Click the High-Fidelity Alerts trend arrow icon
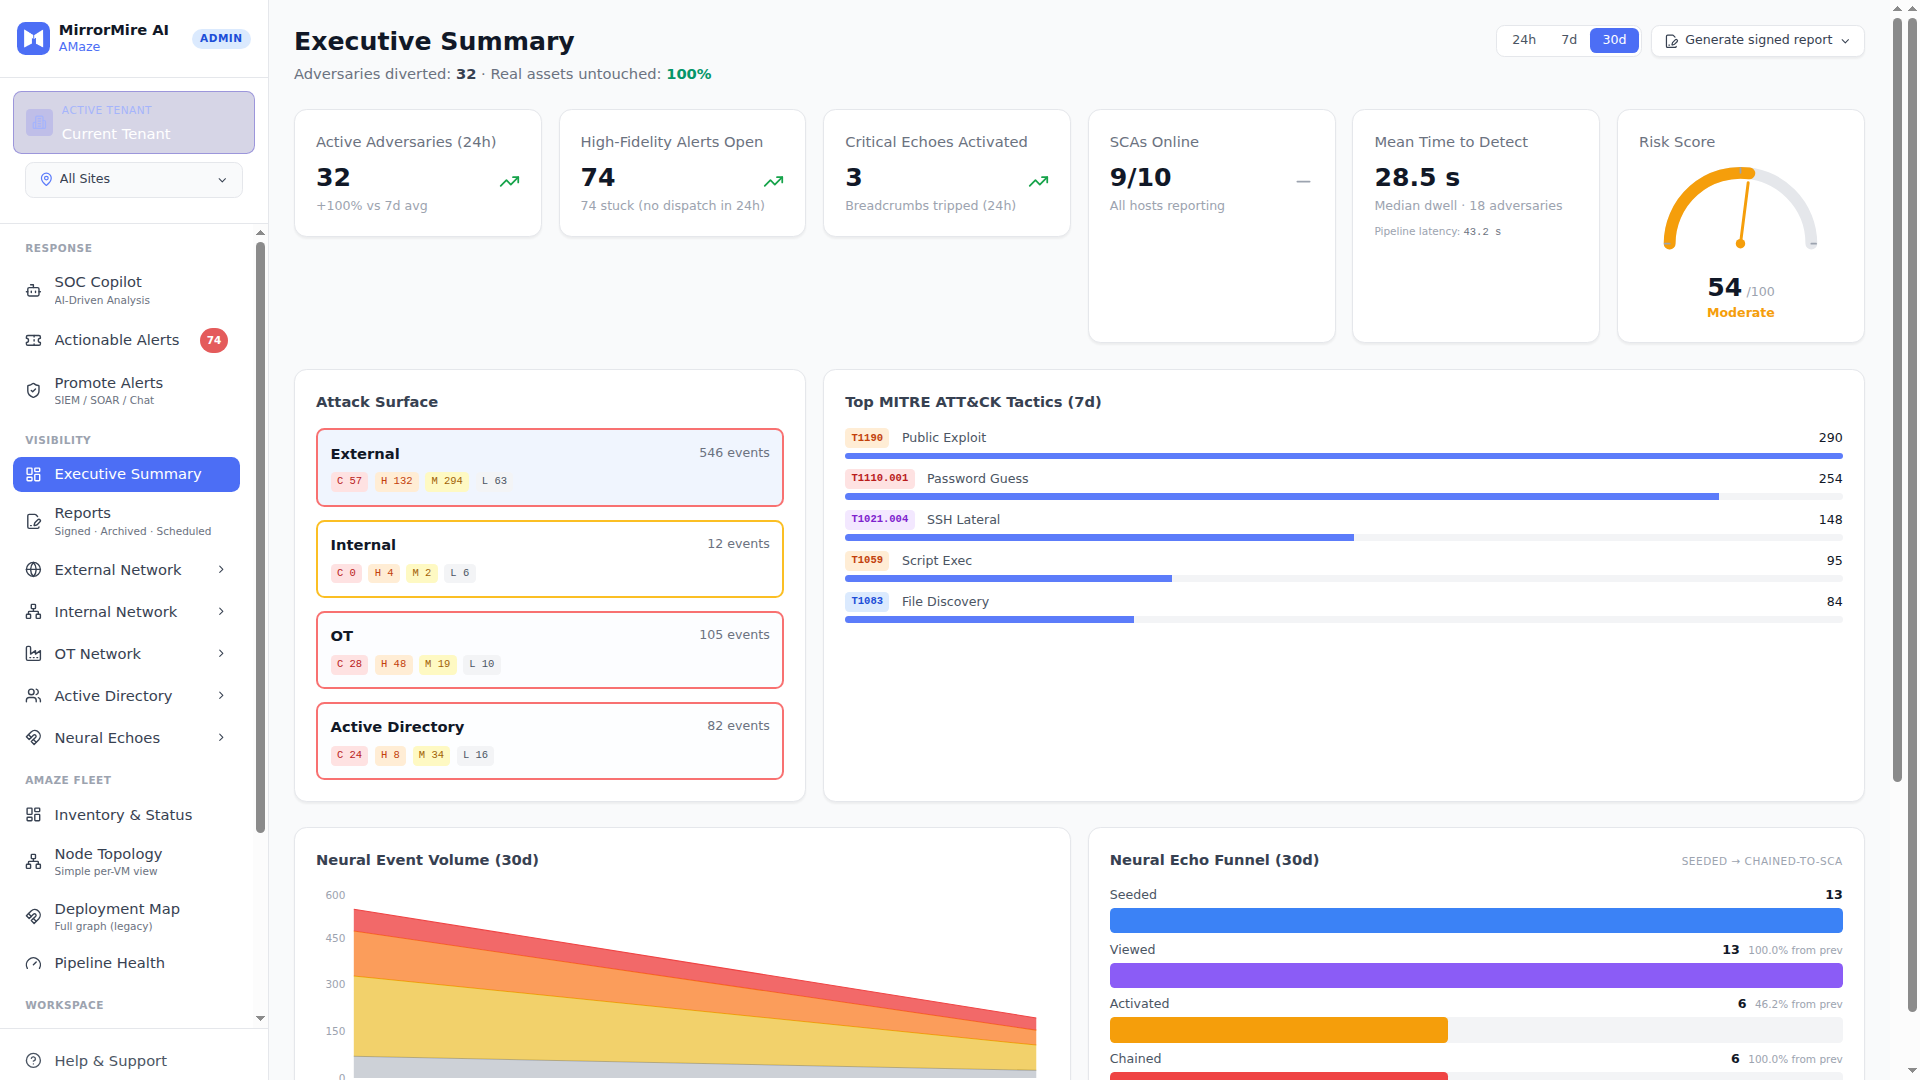The image size is (1920, 1080). (774, 181)
